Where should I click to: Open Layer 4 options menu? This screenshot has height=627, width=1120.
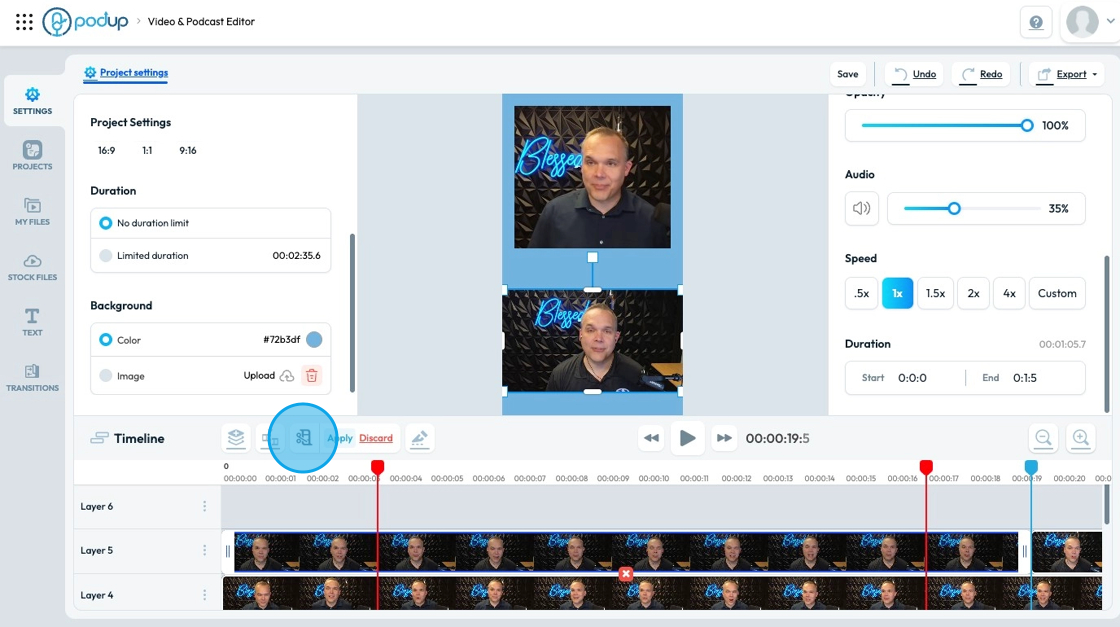[204, 595]
